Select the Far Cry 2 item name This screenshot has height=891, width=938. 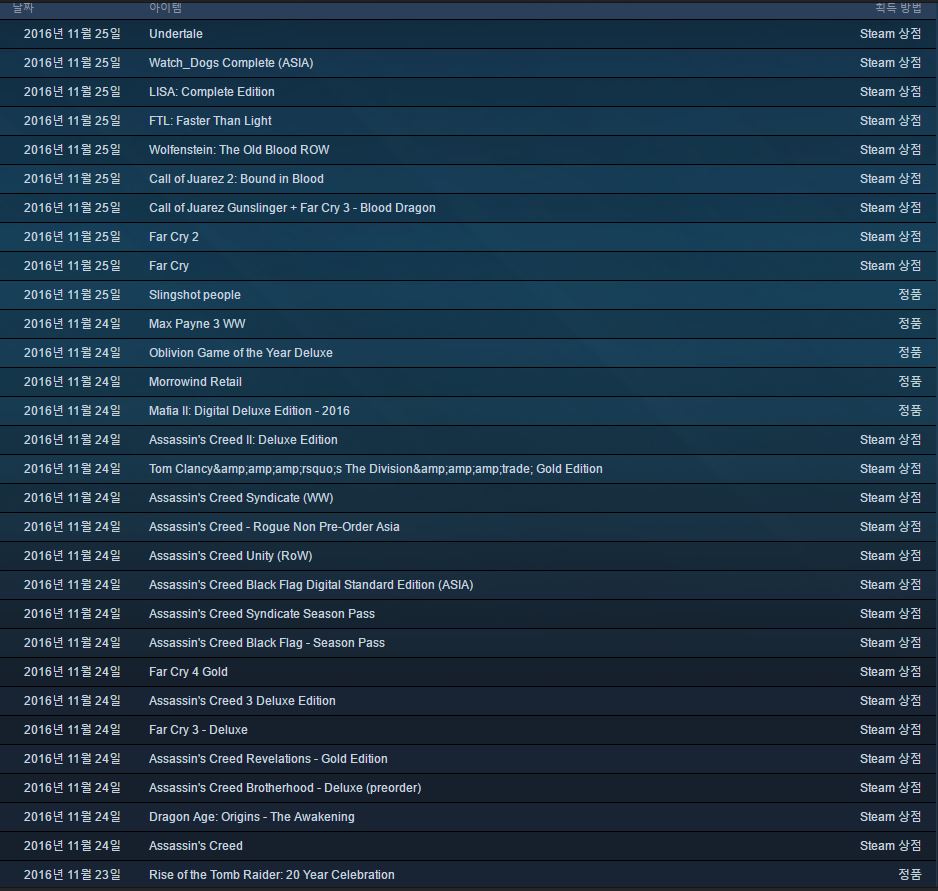coord(174,237)
